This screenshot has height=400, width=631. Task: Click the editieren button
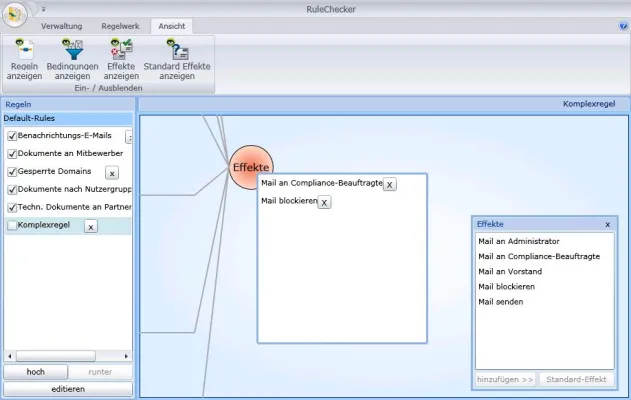67,389
